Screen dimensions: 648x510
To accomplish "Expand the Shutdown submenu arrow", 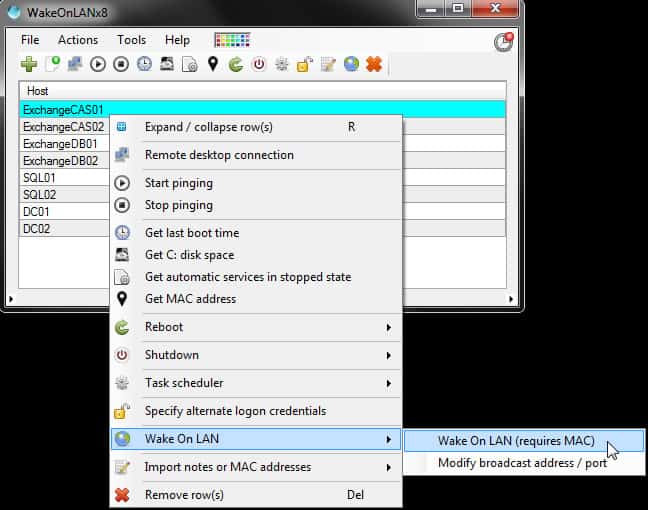I will (388, 355).
